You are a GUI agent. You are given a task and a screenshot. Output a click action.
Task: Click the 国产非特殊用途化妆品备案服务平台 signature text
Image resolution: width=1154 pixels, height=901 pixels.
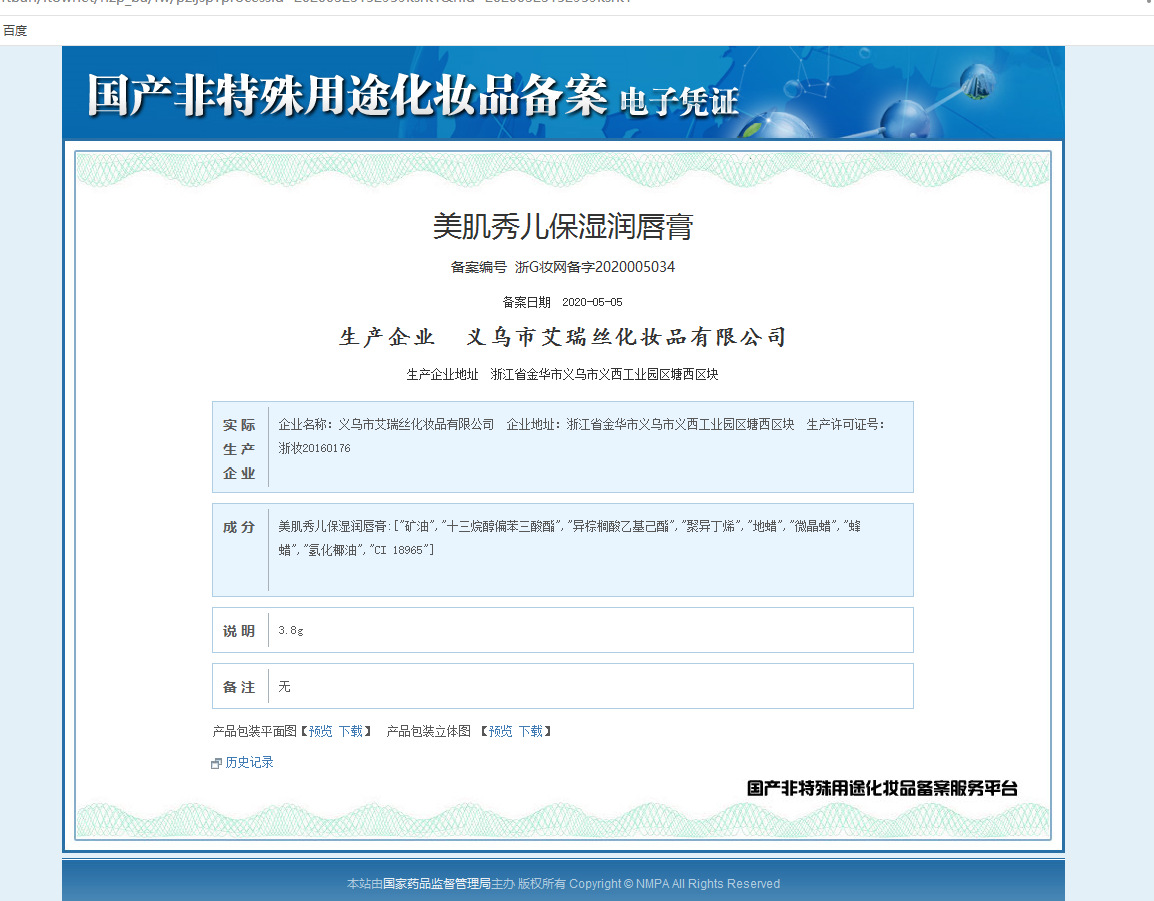point(882,788)
